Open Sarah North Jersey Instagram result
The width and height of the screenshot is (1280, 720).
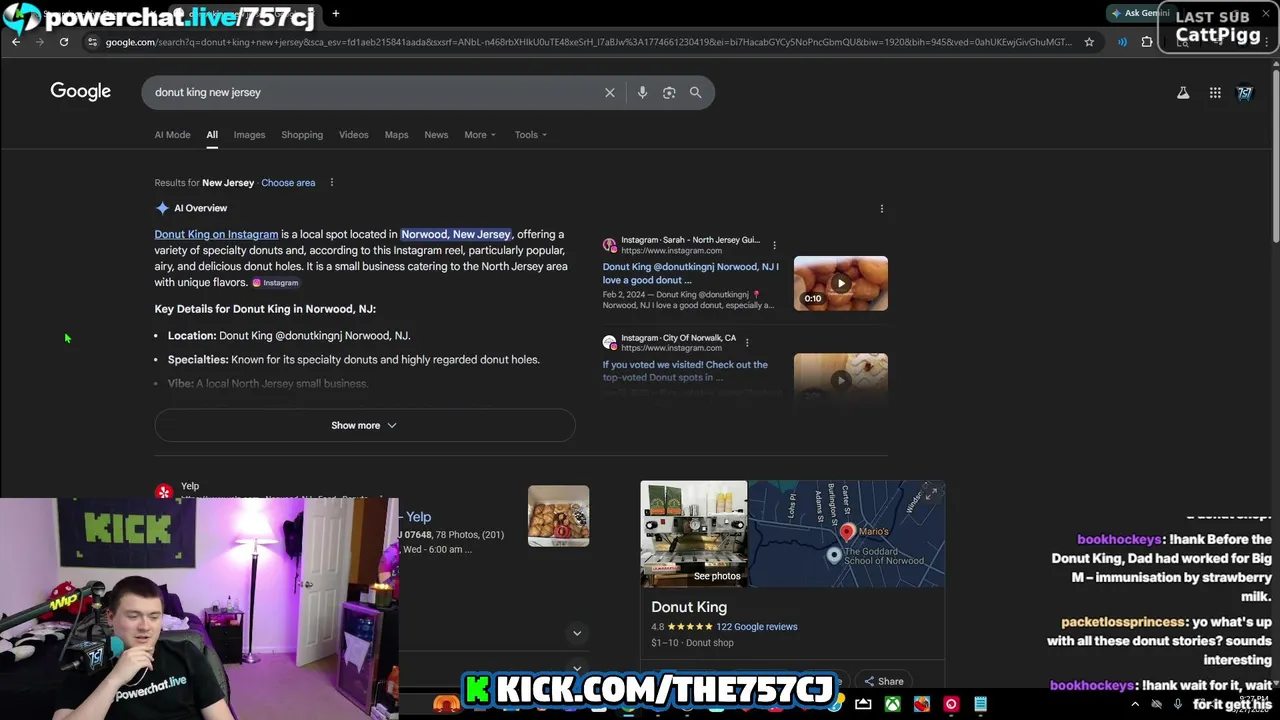pos(690,273)
